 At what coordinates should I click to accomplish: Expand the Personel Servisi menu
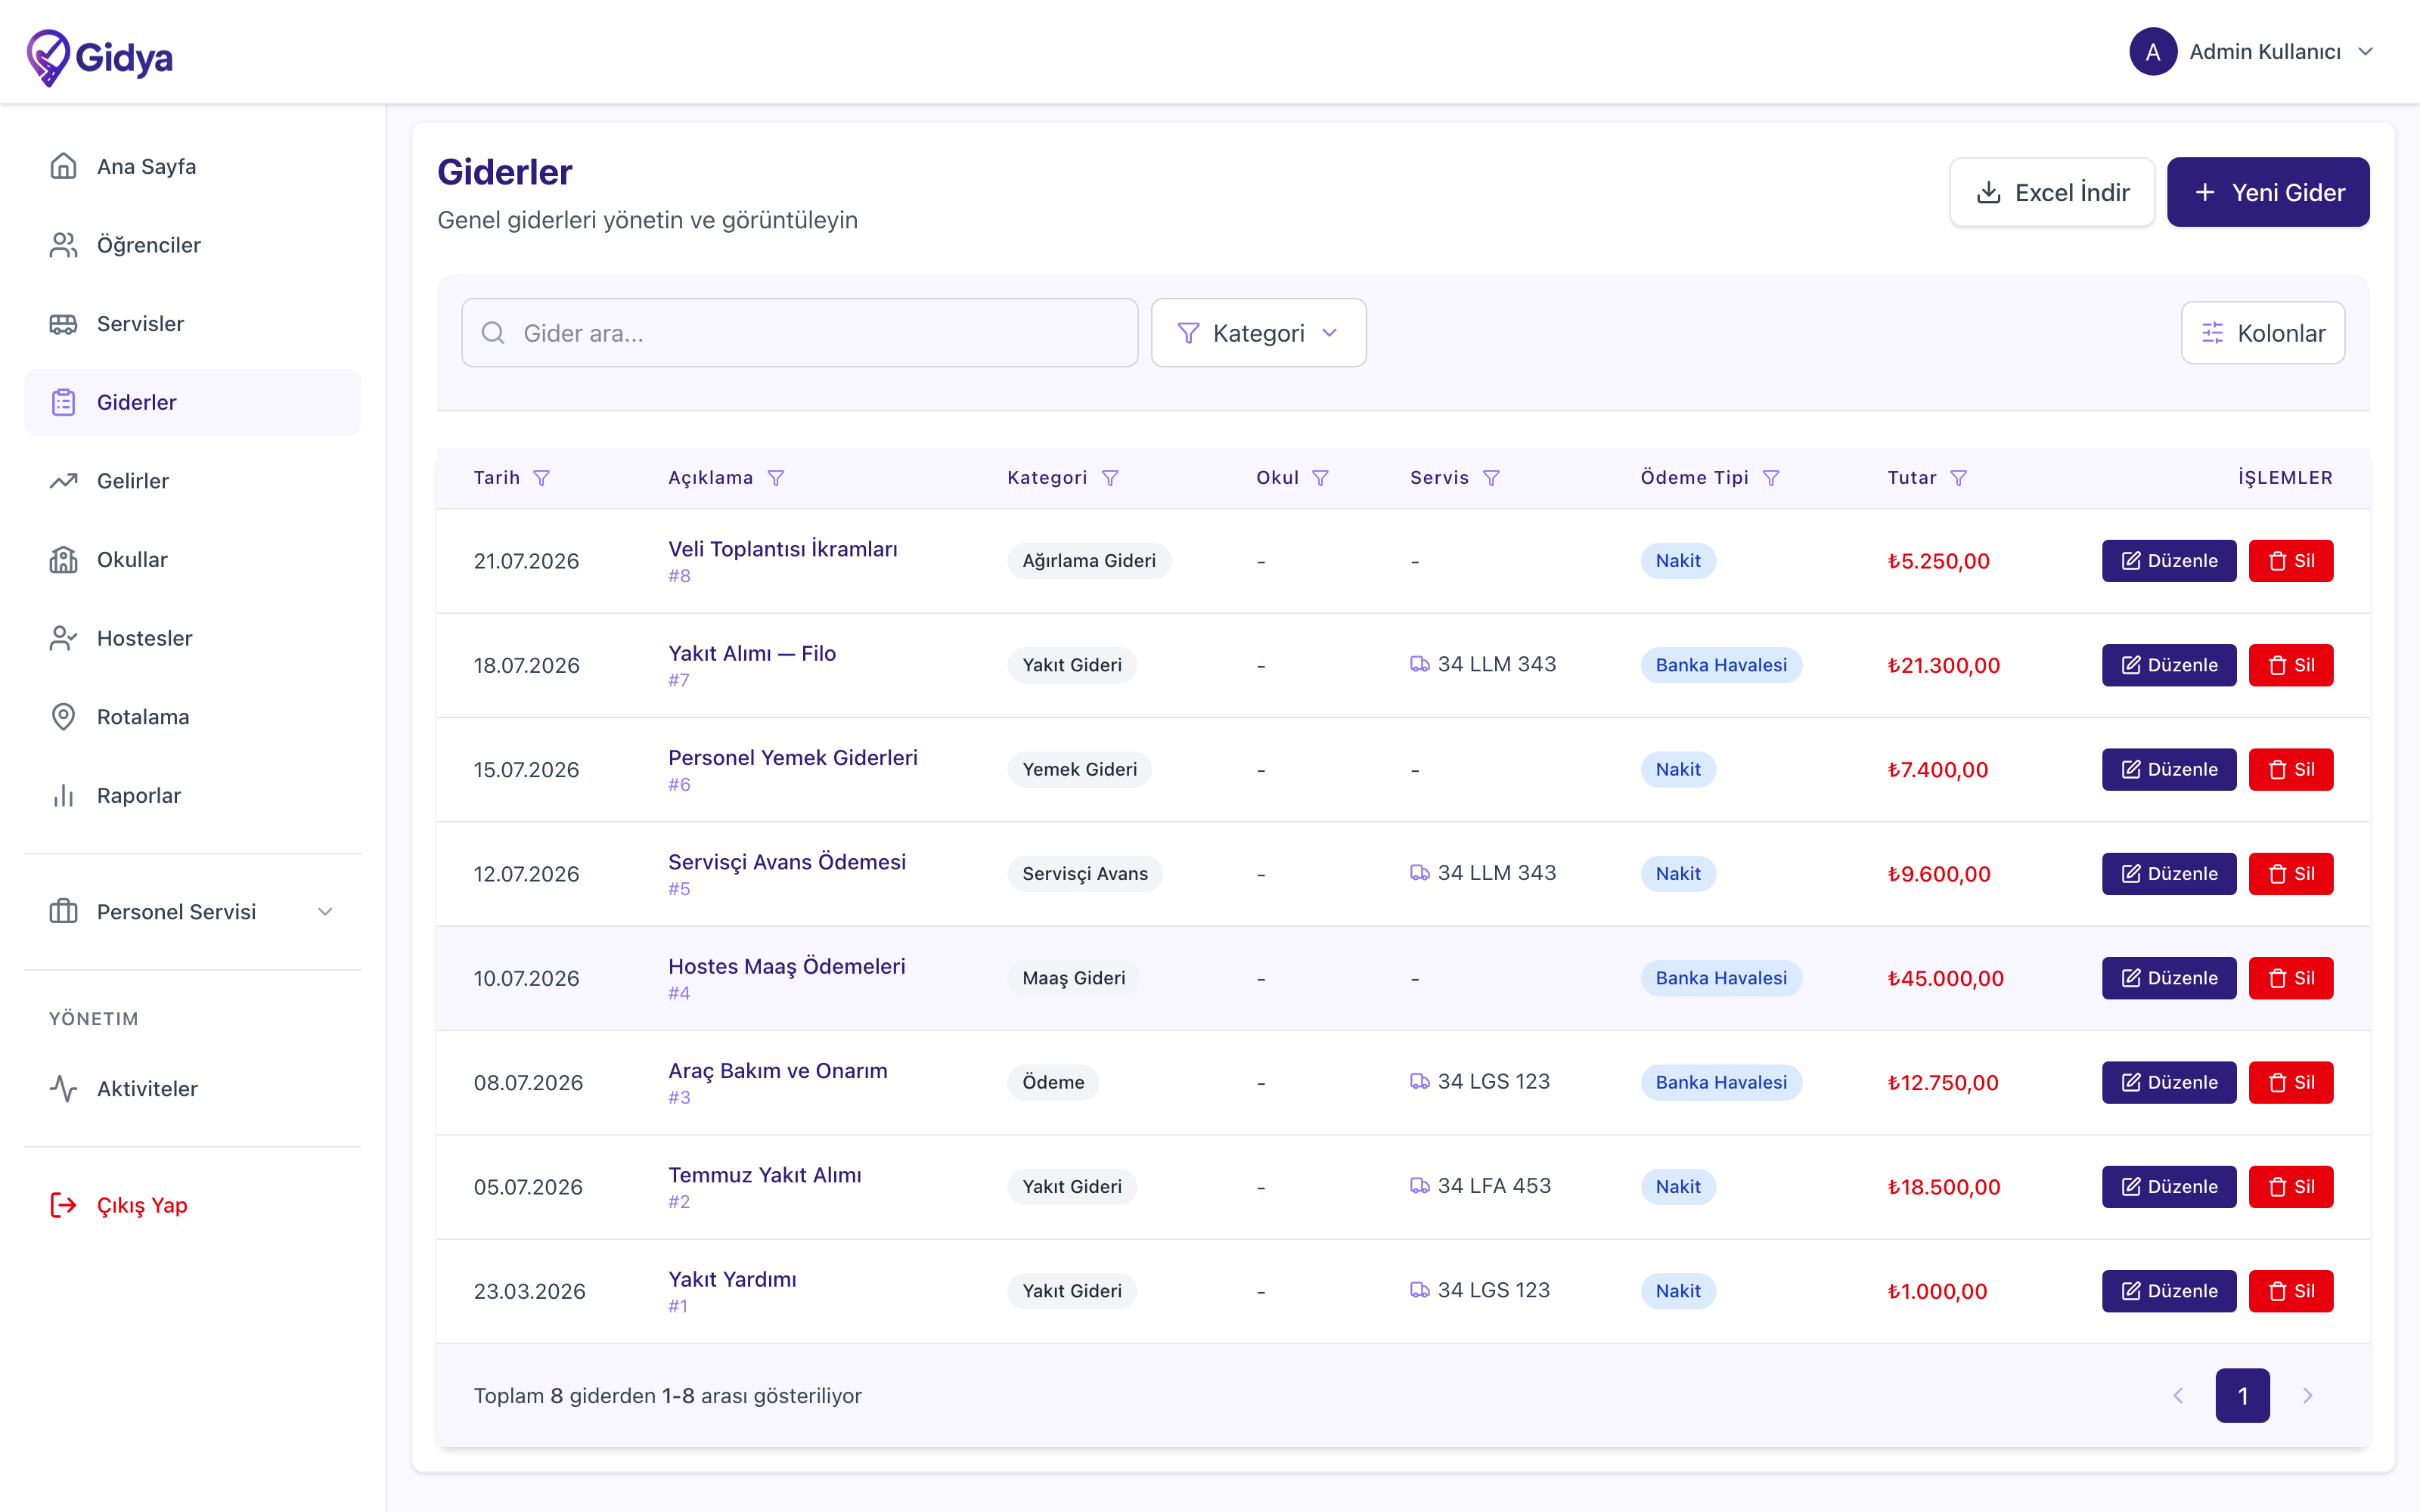click(192, 911)
